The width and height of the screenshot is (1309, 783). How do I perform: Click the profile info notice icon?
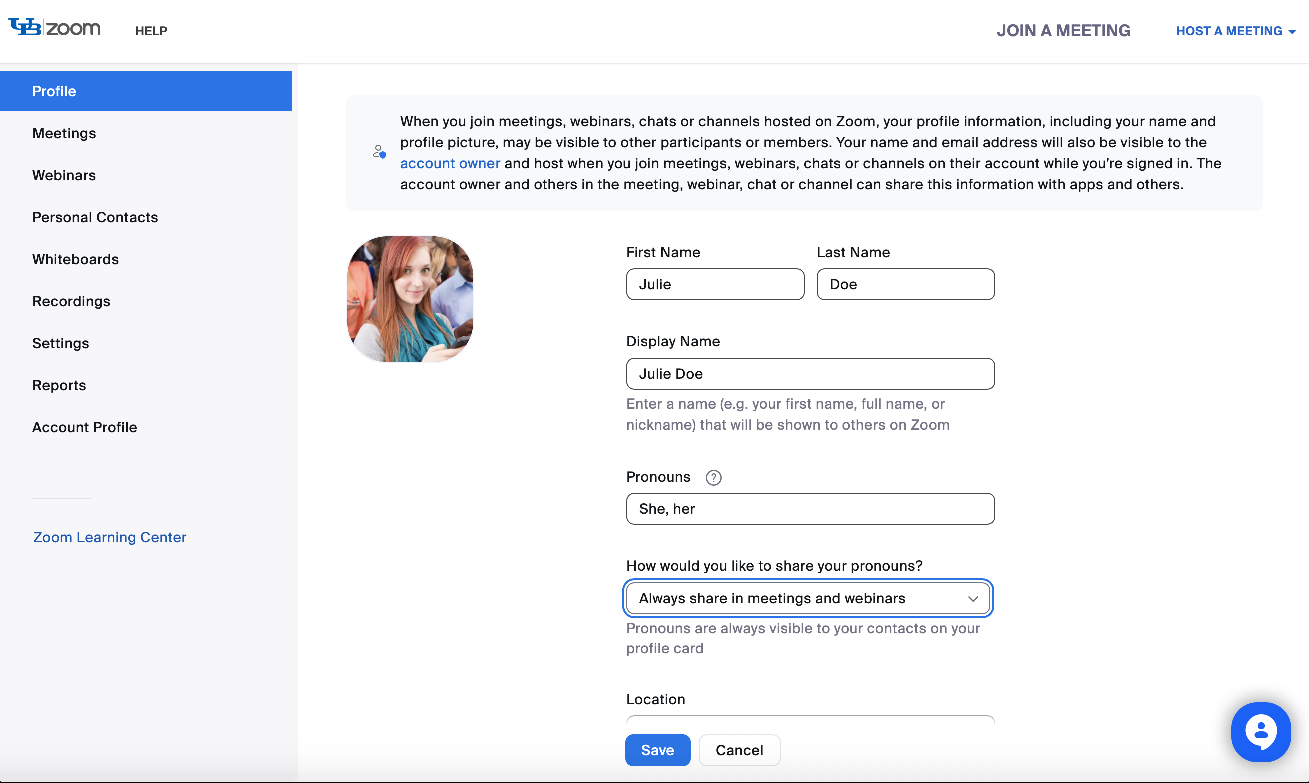click(379, 152)
